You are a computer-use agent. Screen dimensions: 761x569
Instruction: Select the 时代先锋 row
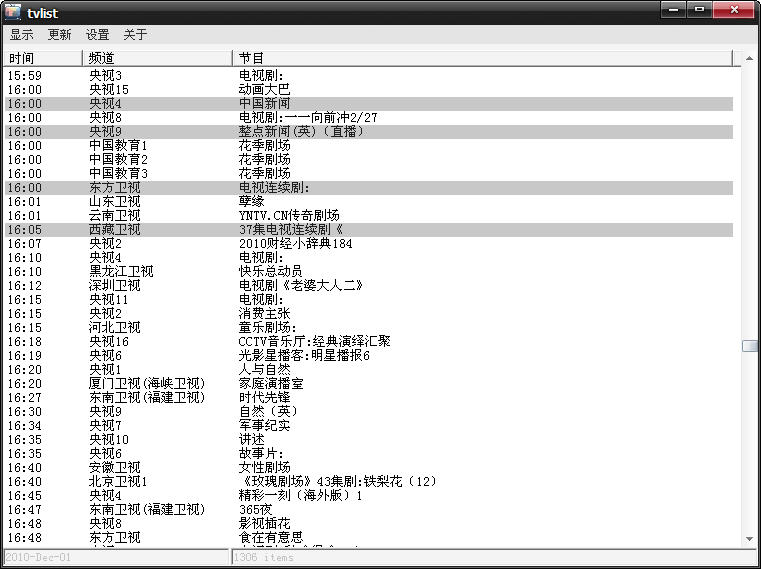click(x=369, y=398)
